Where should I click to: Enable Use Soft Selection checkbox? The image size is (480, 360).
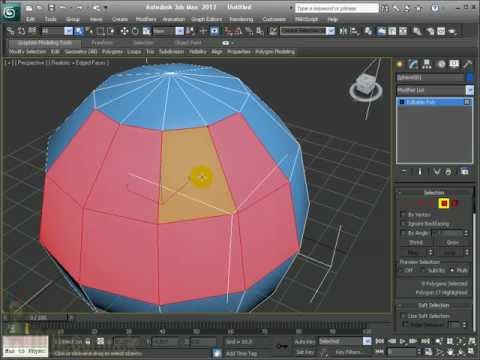click(x=403, y=315)
